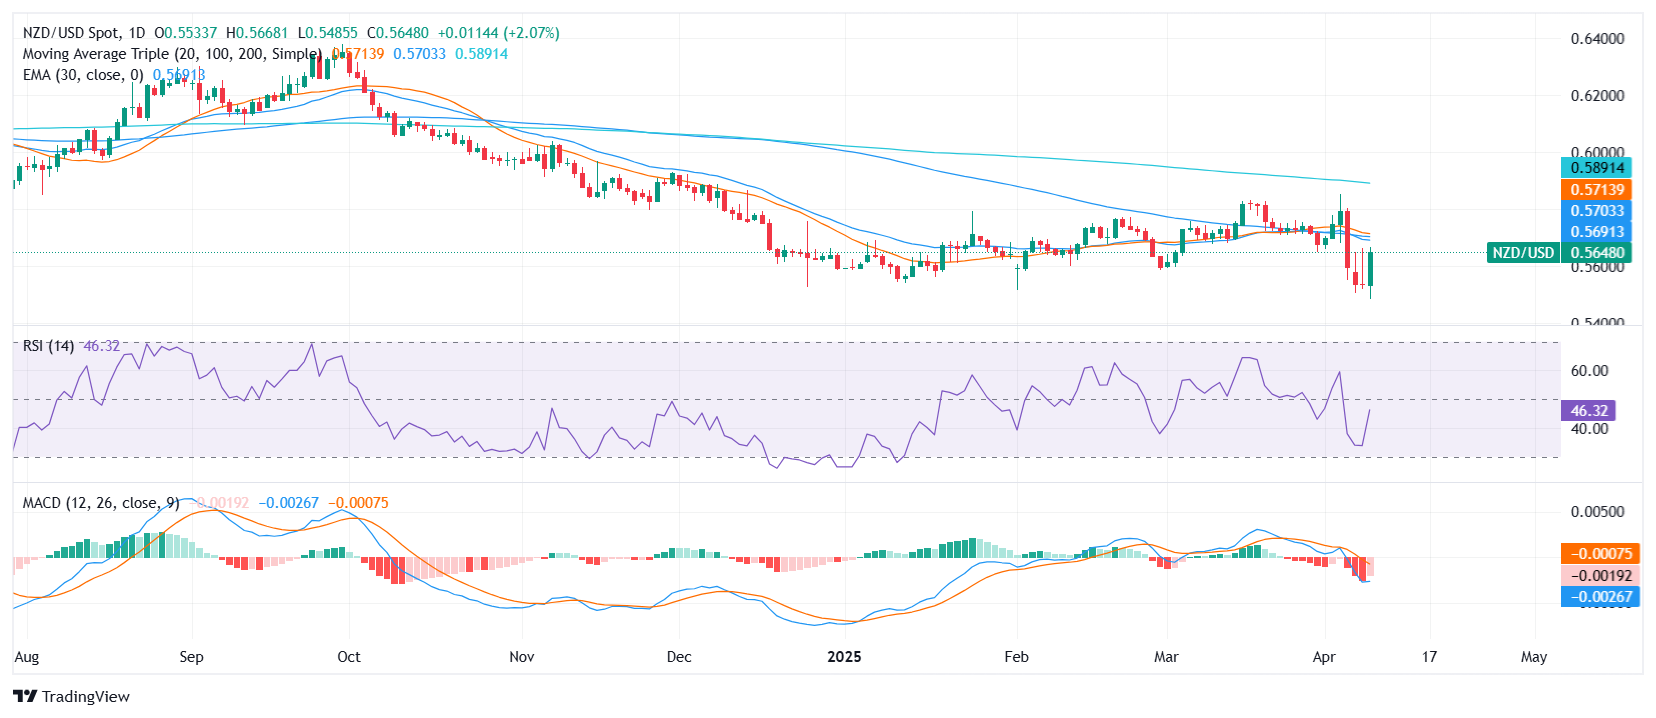Select the Moving Average Triple indicator legend
The width and height of the screenshot is (1656, 718).
172,54
